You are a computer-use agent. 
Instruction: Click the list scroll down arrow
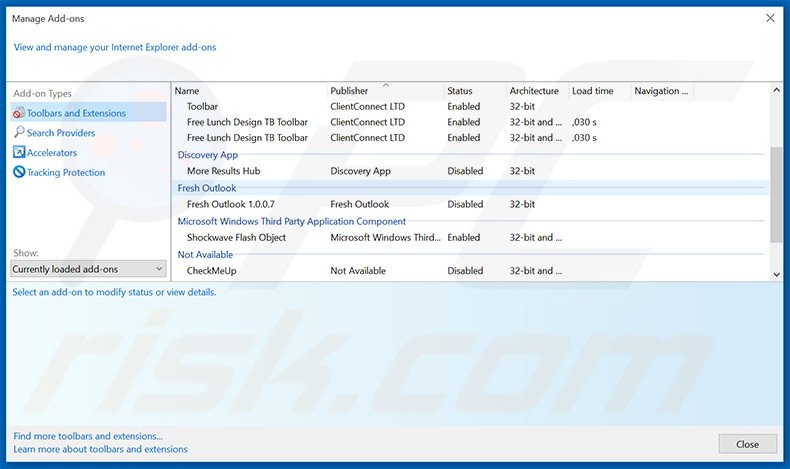point(776,275)
